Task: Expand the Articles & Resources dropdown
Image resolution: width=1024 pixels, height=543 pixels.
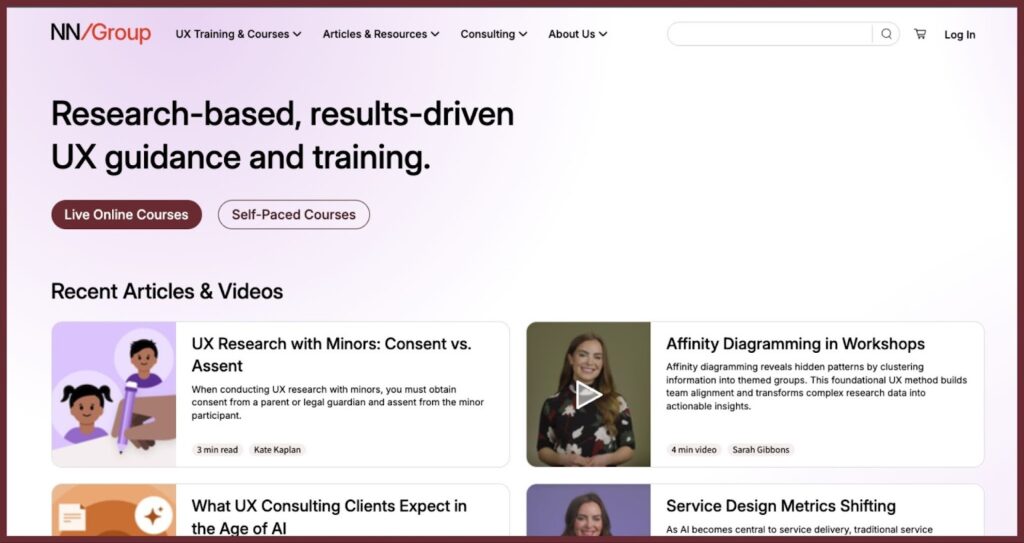Action: 381,34
